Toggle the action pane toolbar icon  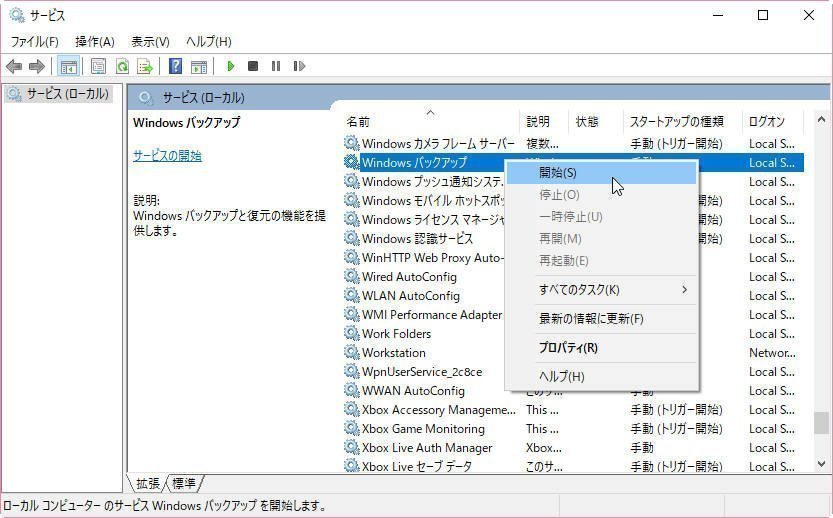click(x=199, y=66)
